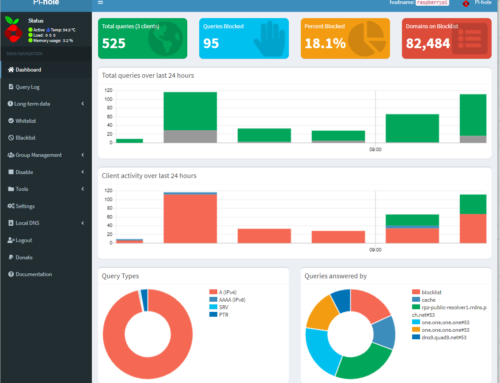The width and height of the screenshot is (500, 383).
Task: Toggle blocklist legend entry in Queries answered by
Action: click(x=427, y=292)
